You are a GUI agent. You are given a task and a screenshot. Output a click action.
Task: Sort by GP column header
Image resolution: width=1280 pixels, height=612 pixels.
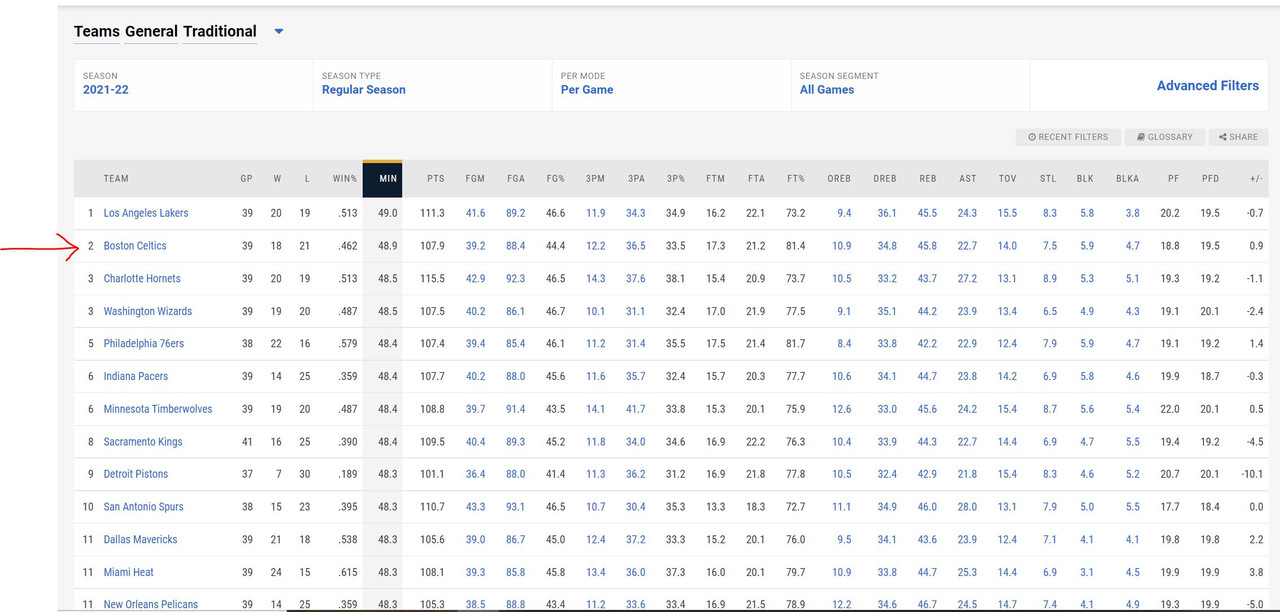pos(246,179)
